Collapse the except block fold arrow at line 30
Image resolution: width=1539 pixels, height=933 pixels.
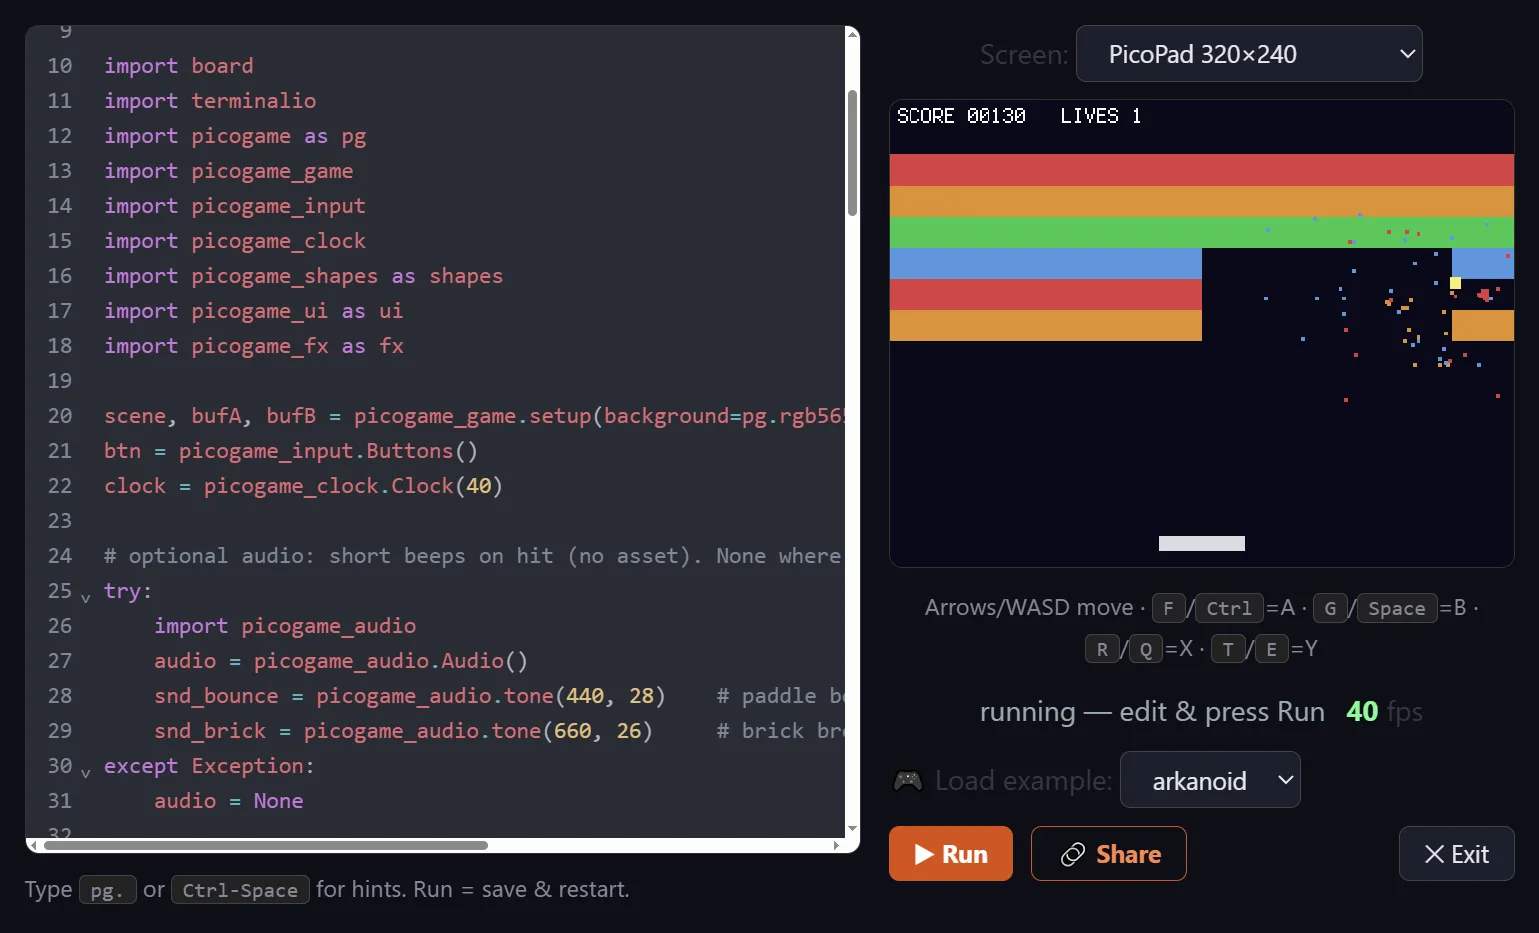pyautogui.click(x=86, y=772)
